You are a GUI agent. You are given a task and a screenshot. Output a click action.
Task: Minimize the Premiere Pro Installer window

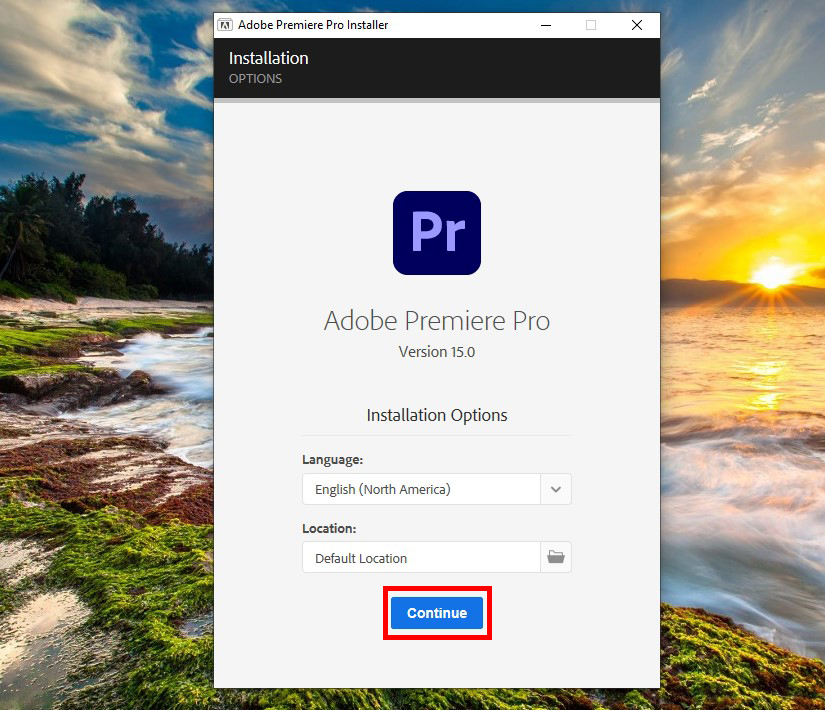pyautogui.click(x=546, y=25)
